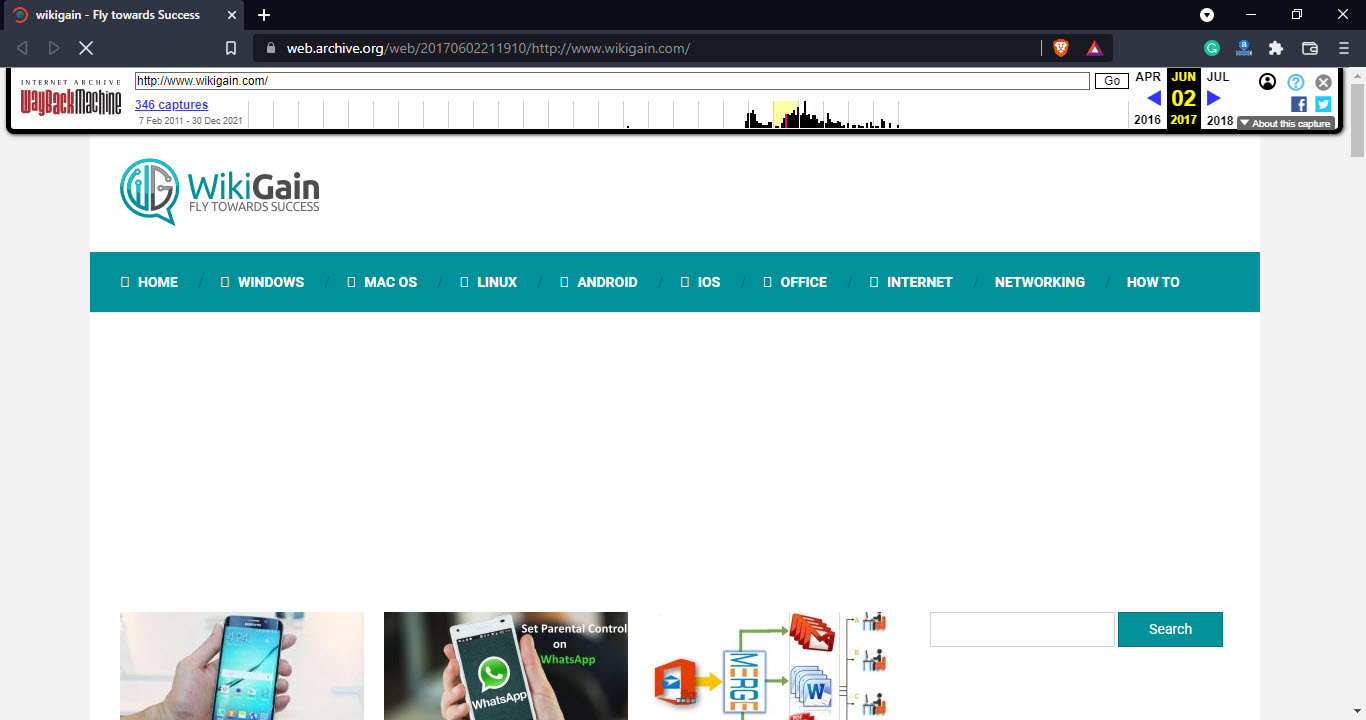
Task: Select APR month capture link
Action: (x=1148, y=77)
